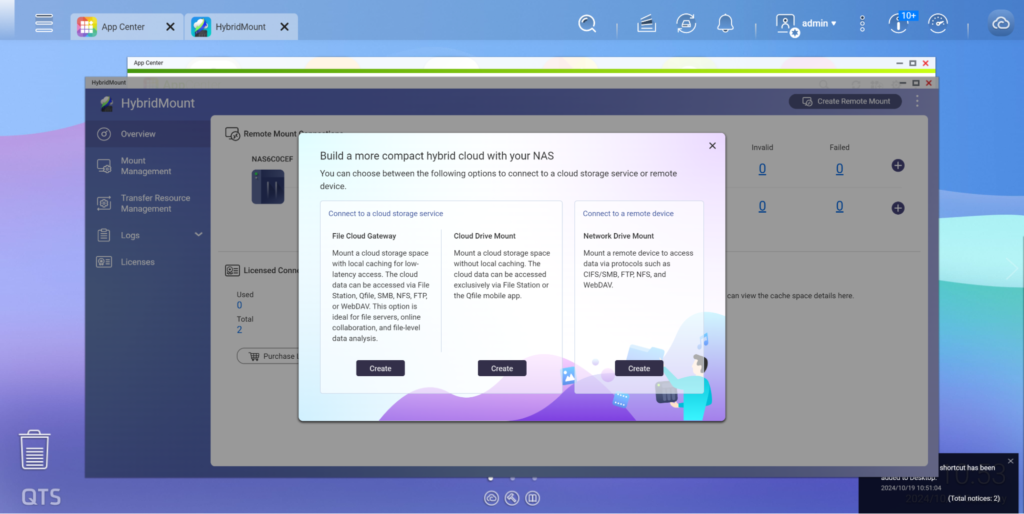Click the search magnifier icon in top bar
This screenshot has height=514, width=1024.
coord(587,23)
